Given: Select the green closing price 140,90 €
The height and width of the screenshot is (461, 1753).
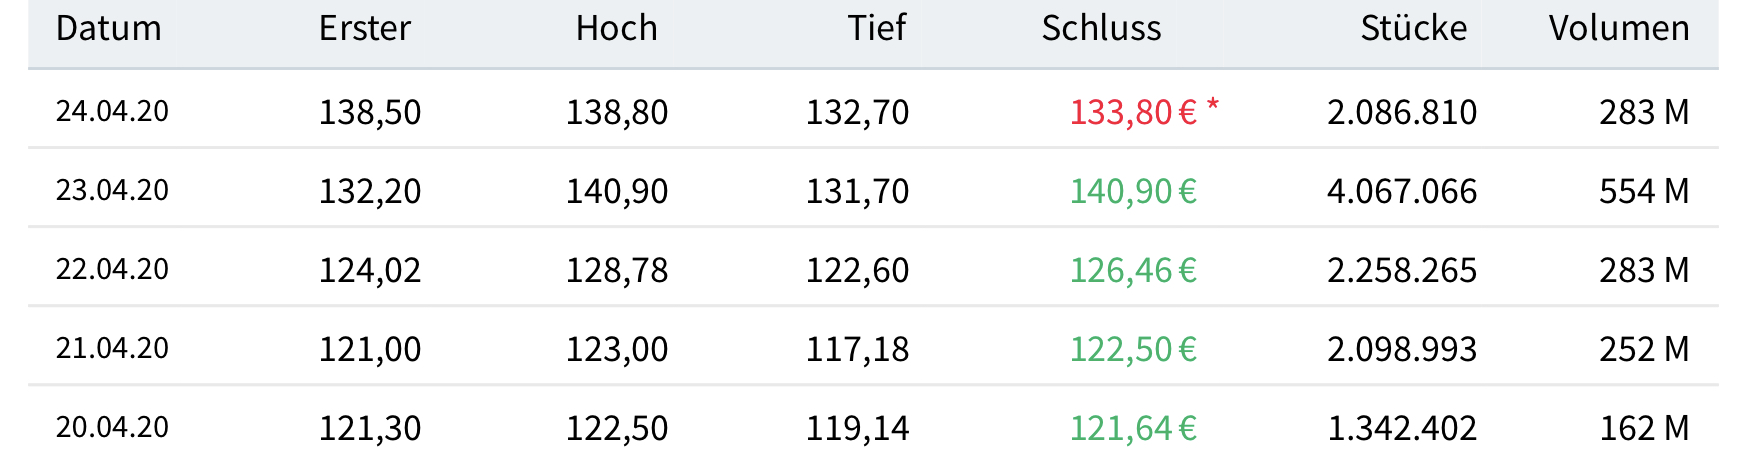Looking at the screenshot, I should 1133,191.
